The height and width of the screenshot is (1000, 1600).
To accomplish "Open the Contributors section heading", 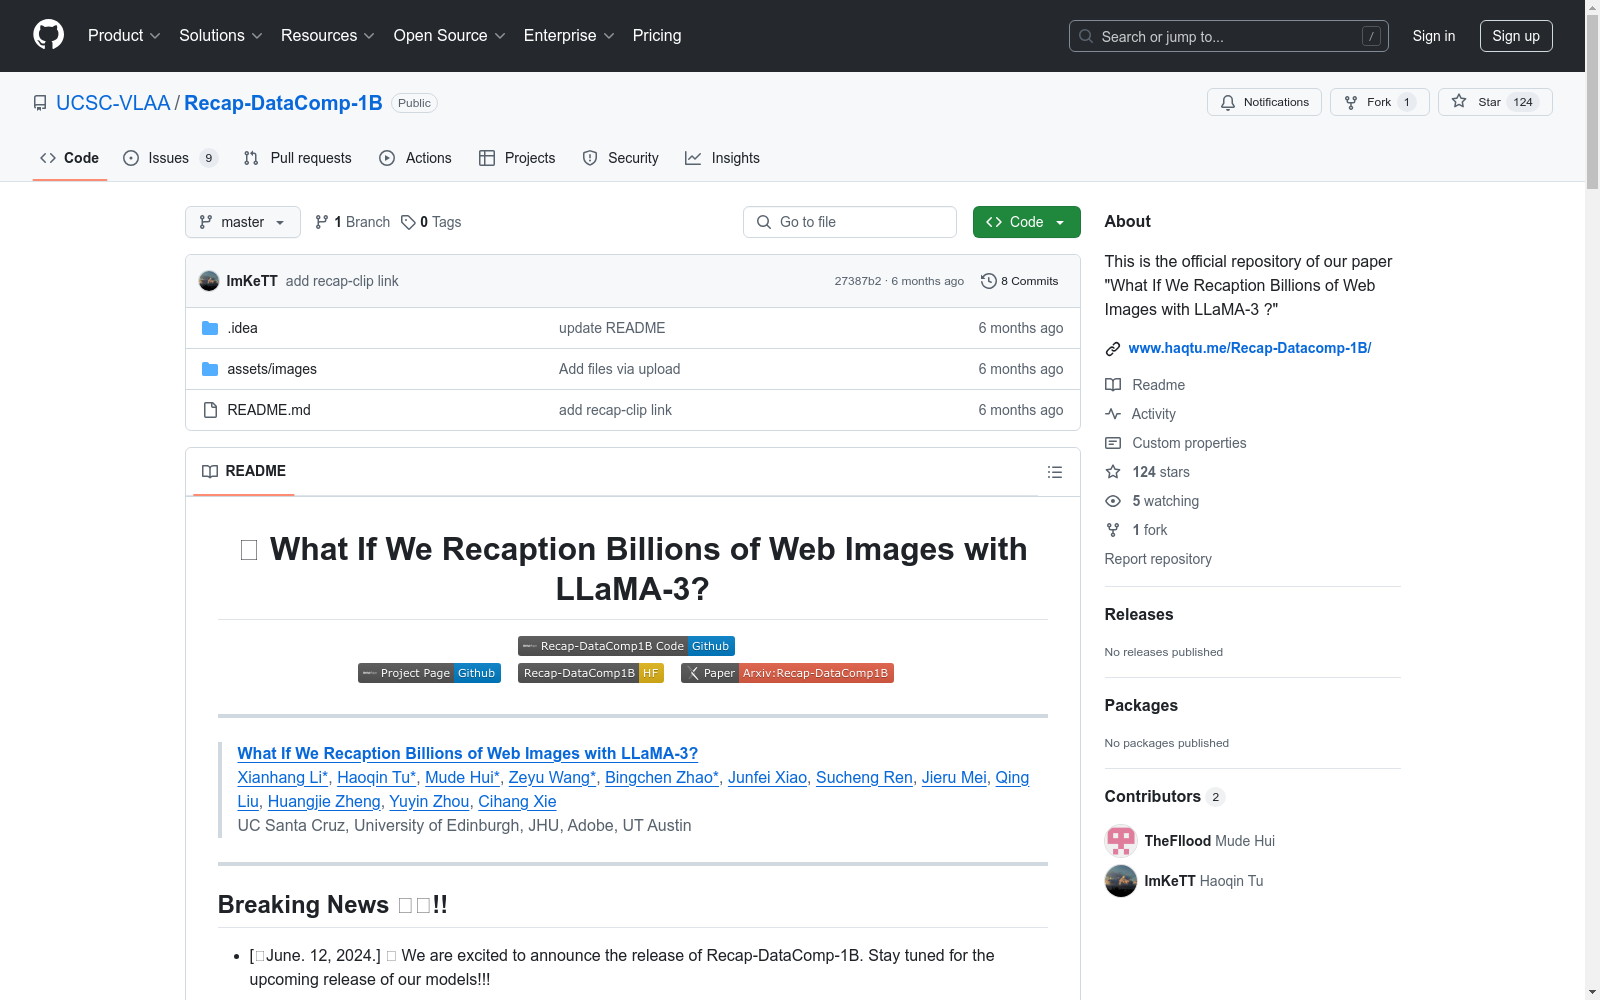I will pyautogui.click(x=1165, y=797).
